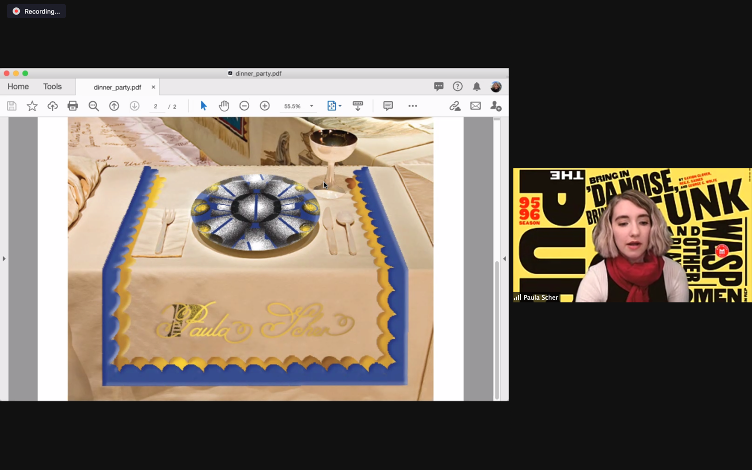Choose the Selection arrow tool
752x470 pixels.
pos(203,106)
